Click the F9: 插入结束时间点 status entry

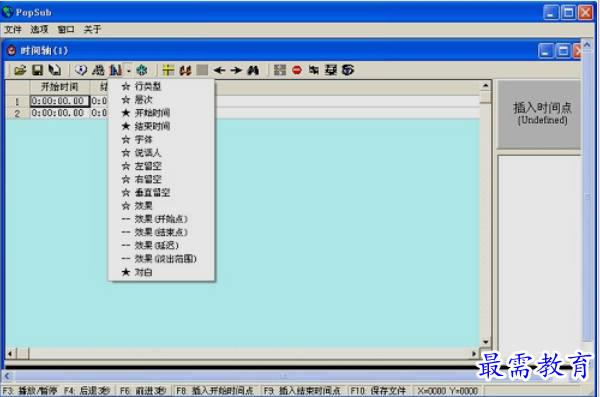[302, 391]
